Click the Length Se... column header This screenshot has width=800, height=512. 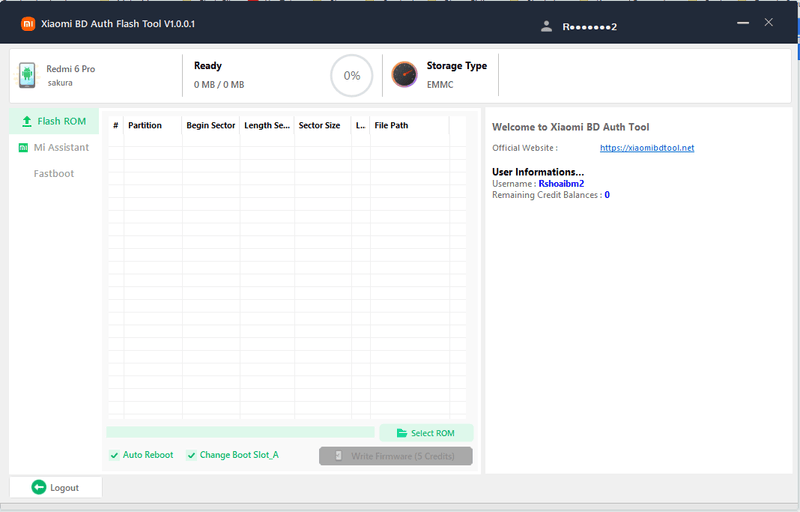267,125
